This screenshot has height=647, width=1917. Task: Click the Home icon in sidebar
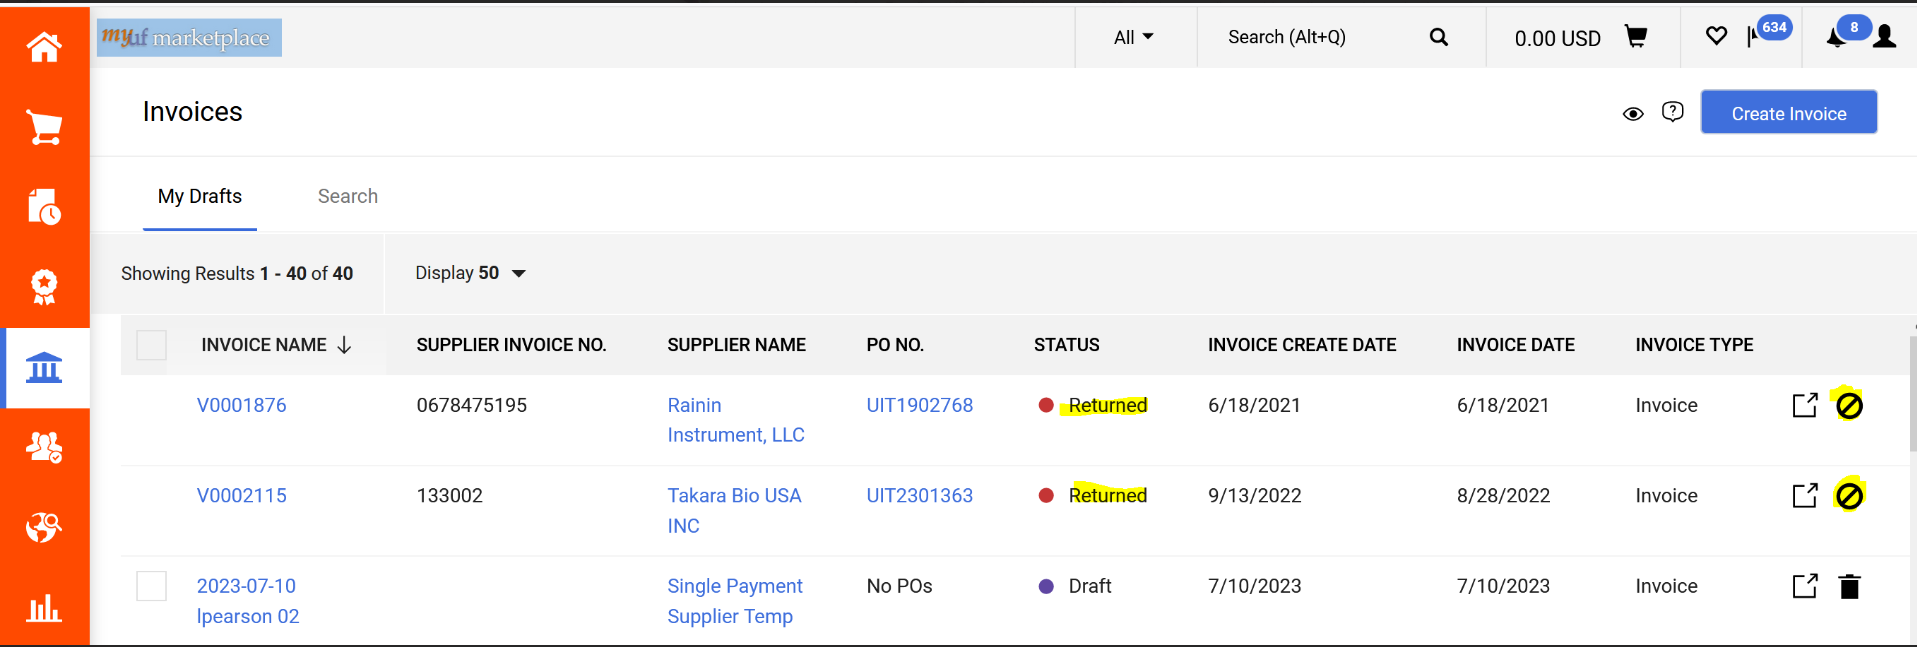(x=44, y=46)
